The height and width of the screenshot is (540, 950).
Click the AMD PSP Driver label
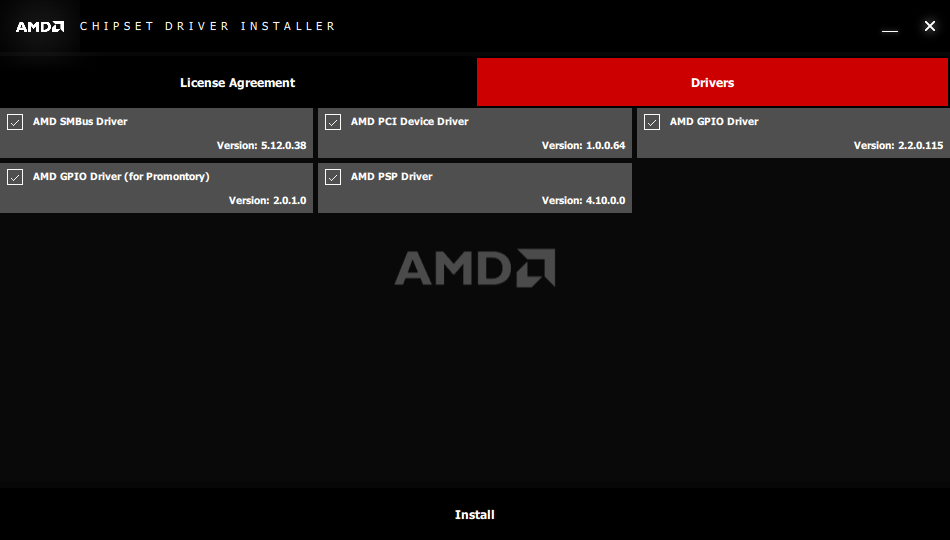click(391, 176)
